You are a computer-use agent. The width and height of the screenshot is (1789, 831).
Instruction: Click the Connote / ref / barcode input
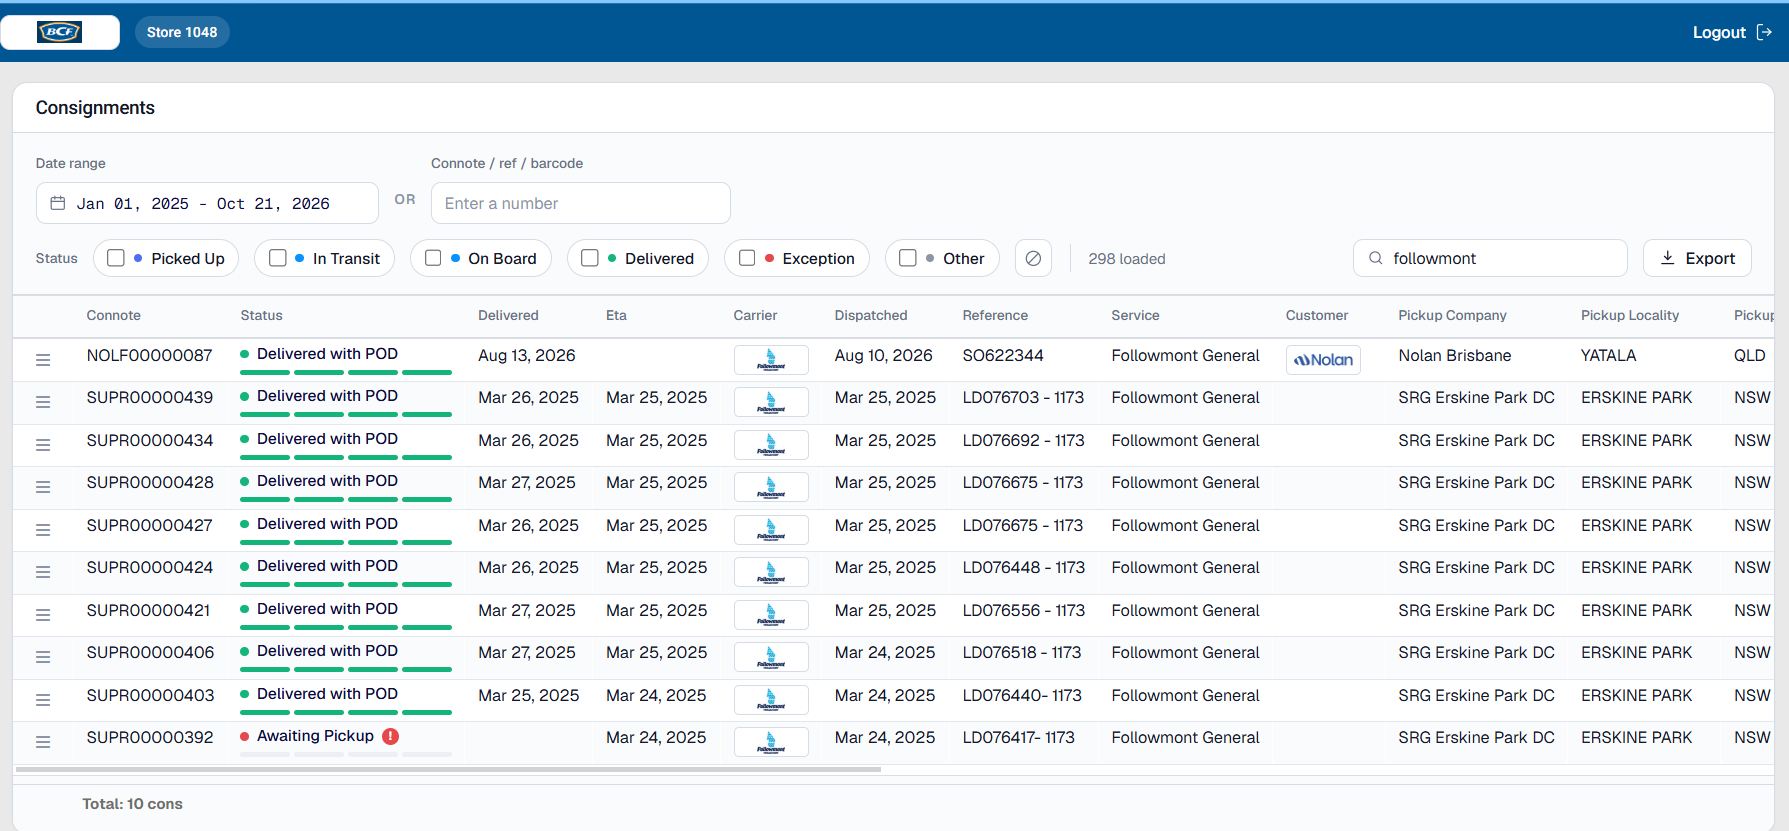pyautogui.click(x=581, y=203)
